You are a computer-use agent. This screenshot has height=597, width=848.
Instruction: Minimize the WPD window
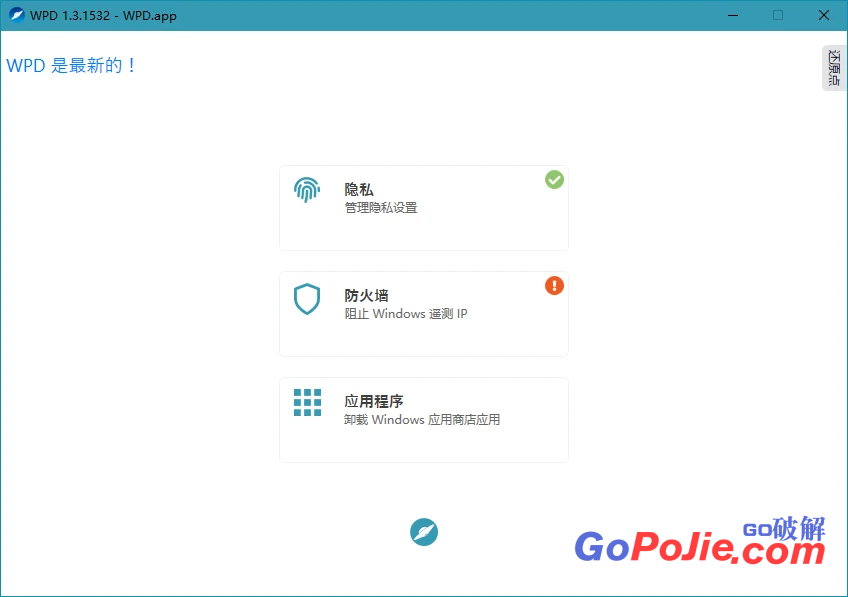click(x=733, y=15)
